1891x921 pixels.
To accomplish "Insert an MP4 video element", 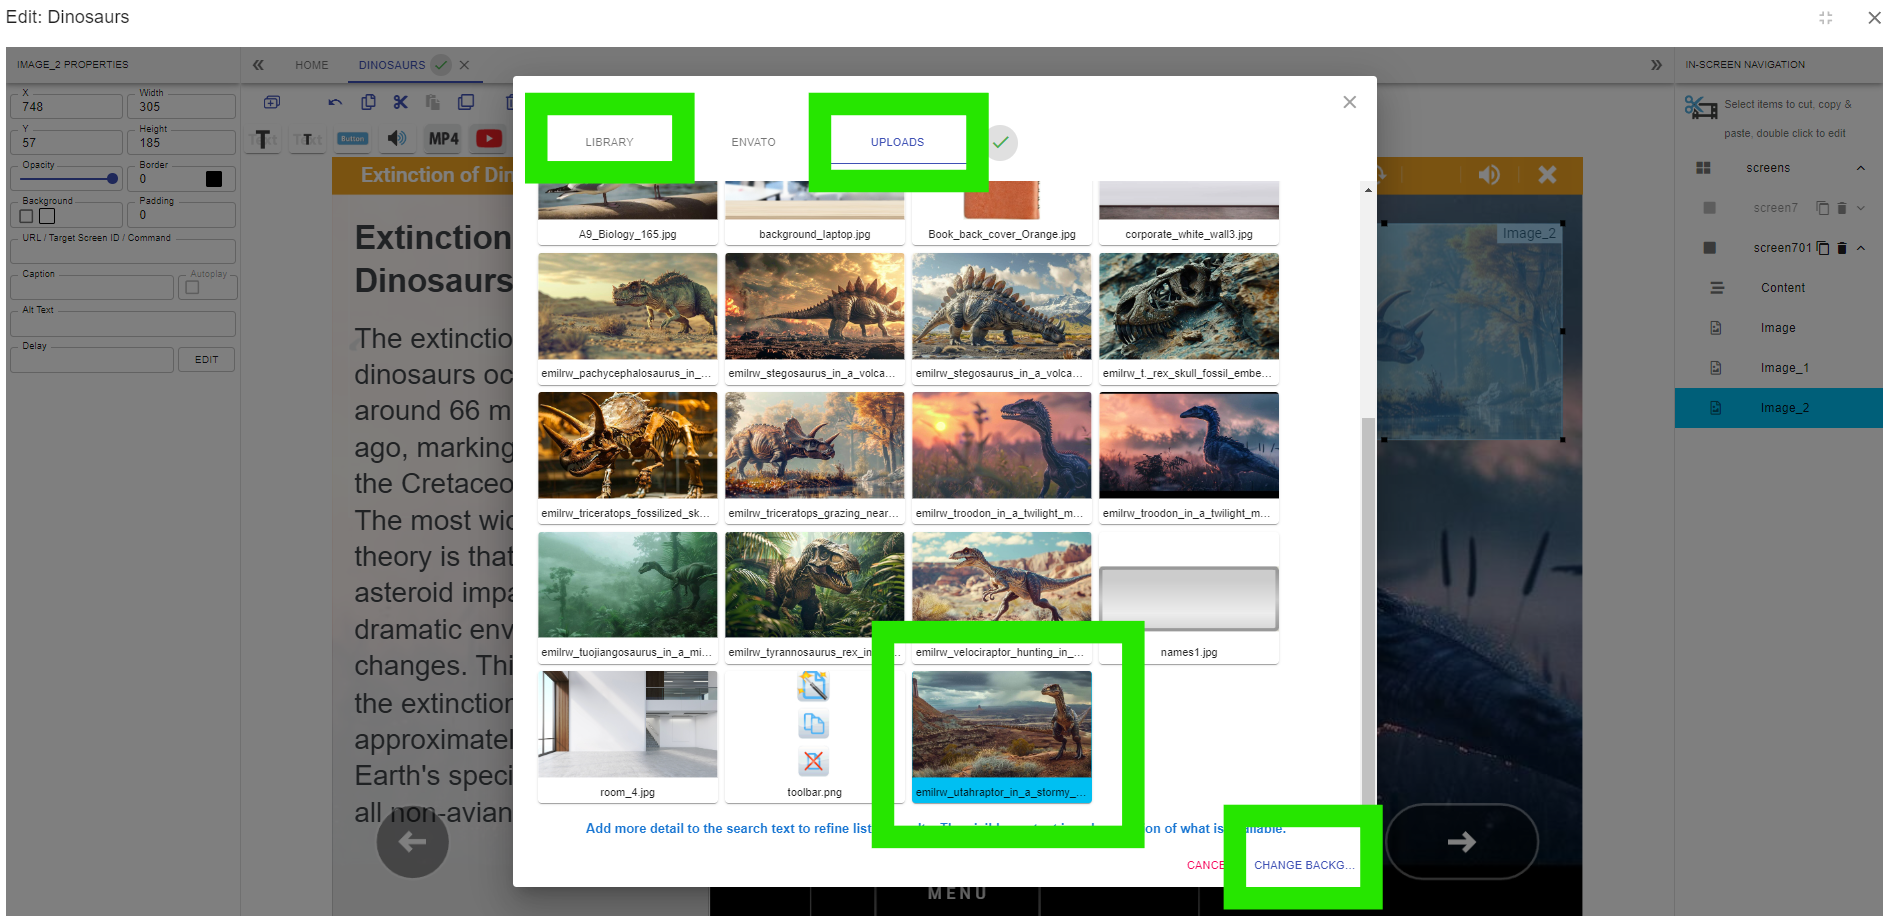I will [443, 139].
